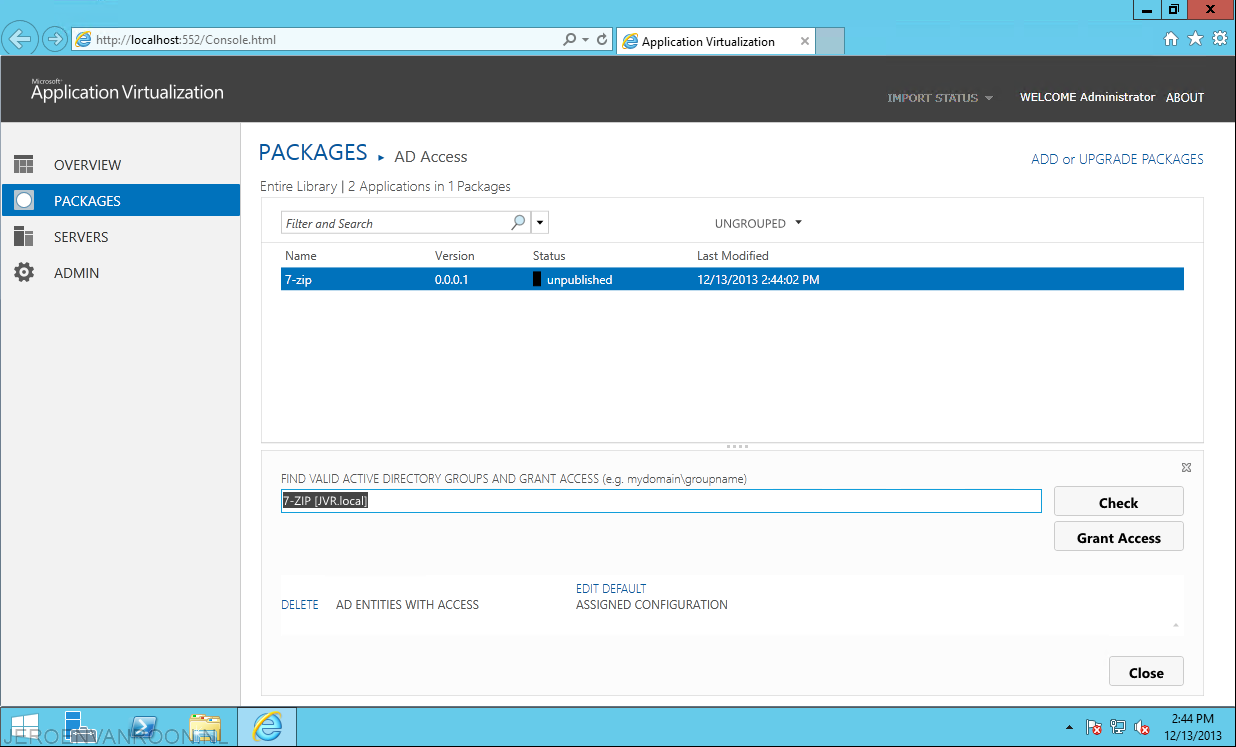Open browser Home icon
The image size is (1236, 747).
coord(1171,39)
